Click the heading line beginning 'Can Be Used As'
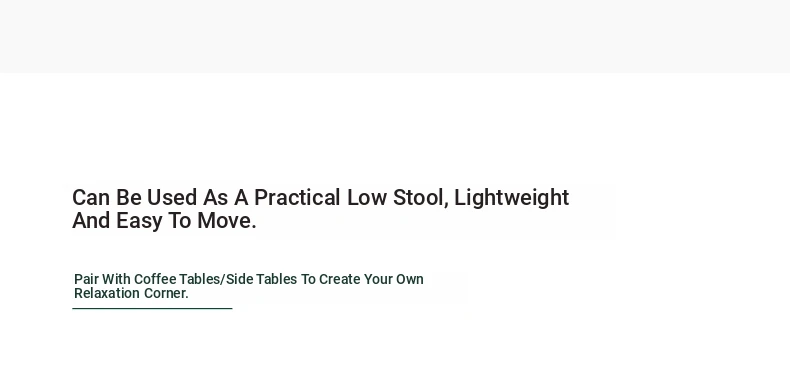This screenshot has height=381, width=790. tap(320, 198)
